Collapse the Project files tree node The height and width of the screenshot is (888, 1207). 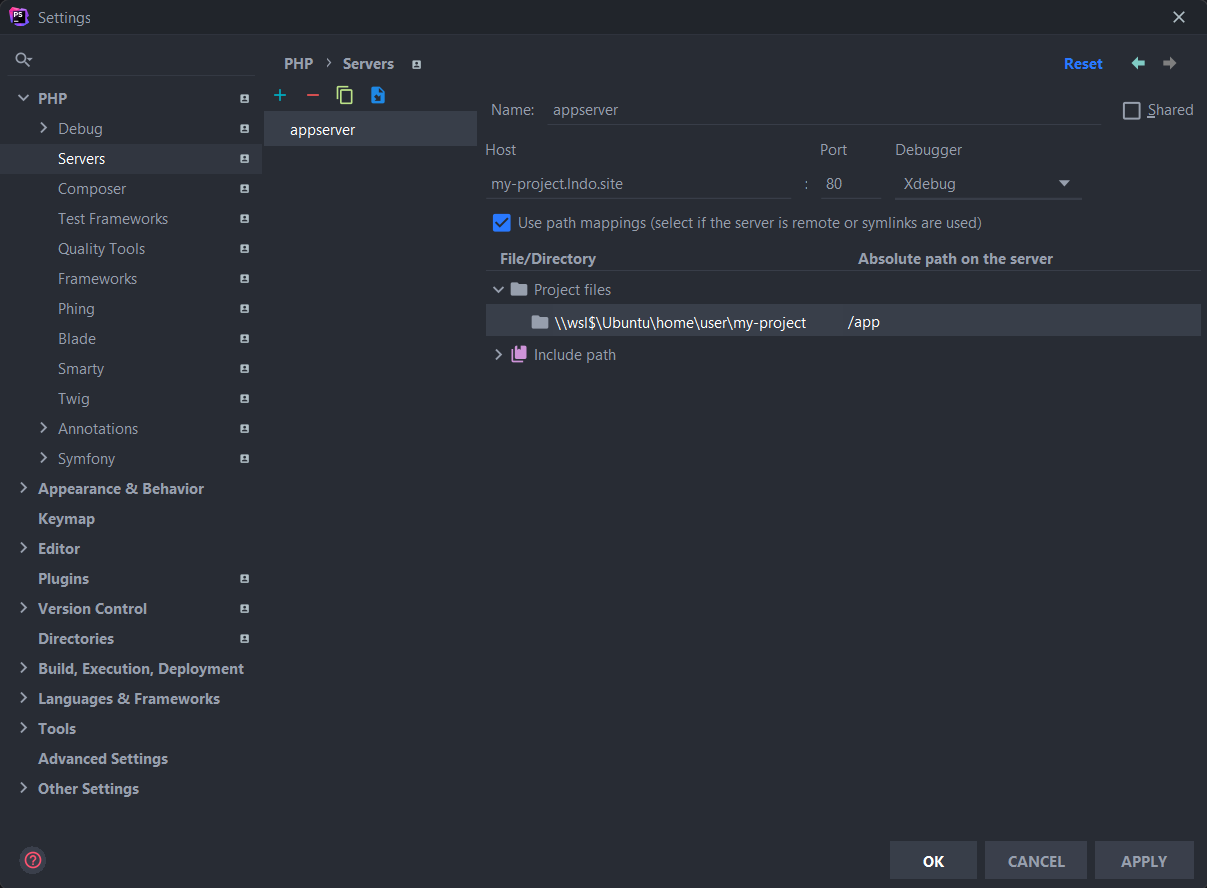click(498, 288)
